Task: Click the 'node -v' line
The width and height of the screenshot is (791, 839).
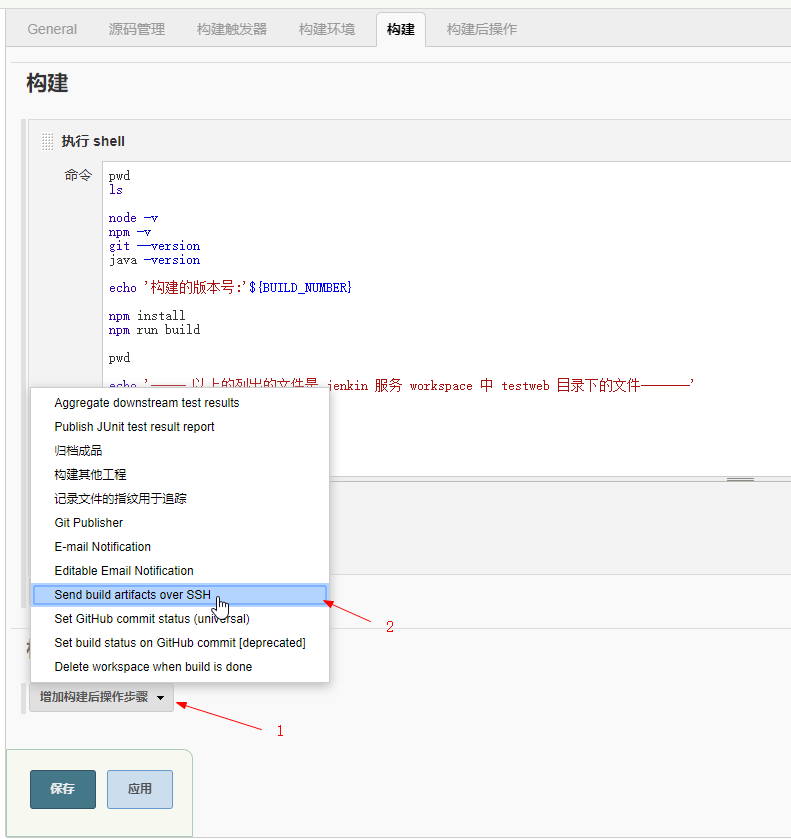Action: 133,218
